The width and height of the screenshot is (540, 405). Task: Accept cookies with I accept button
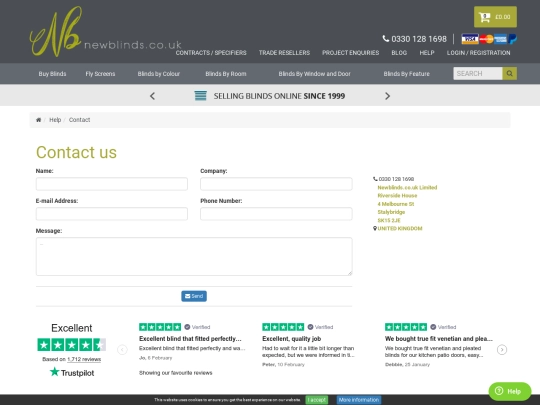[x=316, y=400]
